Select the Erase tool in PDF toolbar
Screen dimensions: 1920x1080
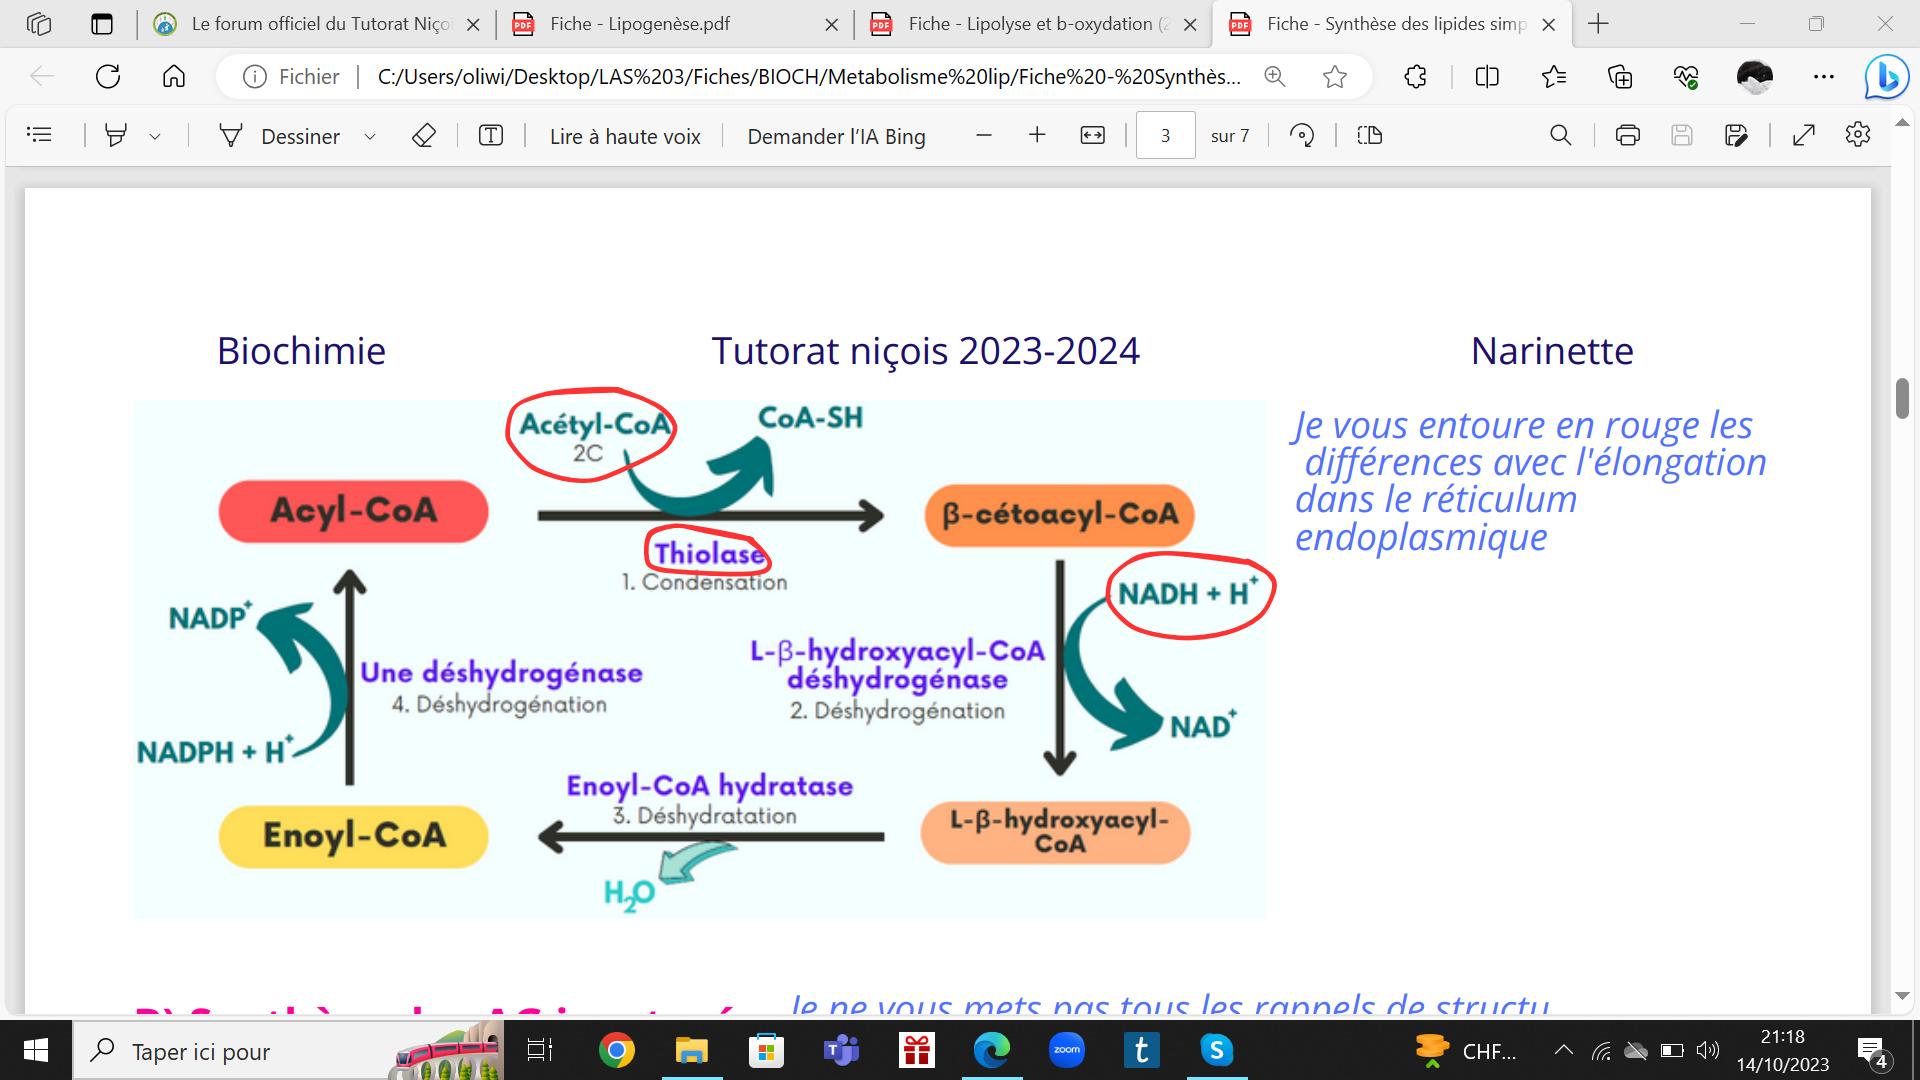coord(424,135)
